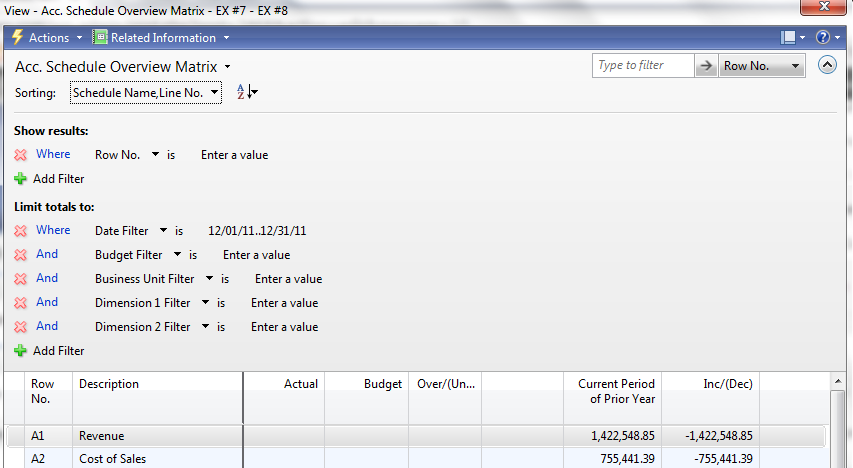Click Add Filter under Show results
853x468 pixels.
(x=58, y=179)
